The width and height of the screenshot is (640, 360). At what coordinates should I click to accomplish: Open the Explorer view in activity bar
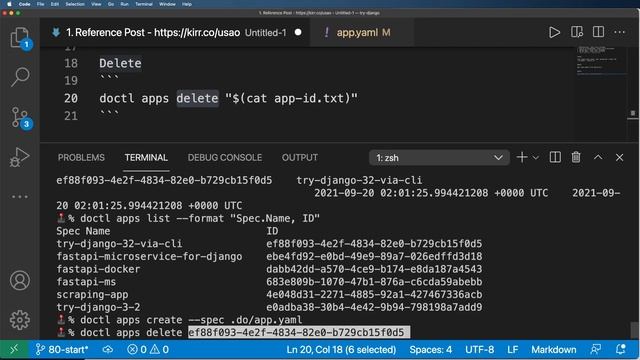20,38
